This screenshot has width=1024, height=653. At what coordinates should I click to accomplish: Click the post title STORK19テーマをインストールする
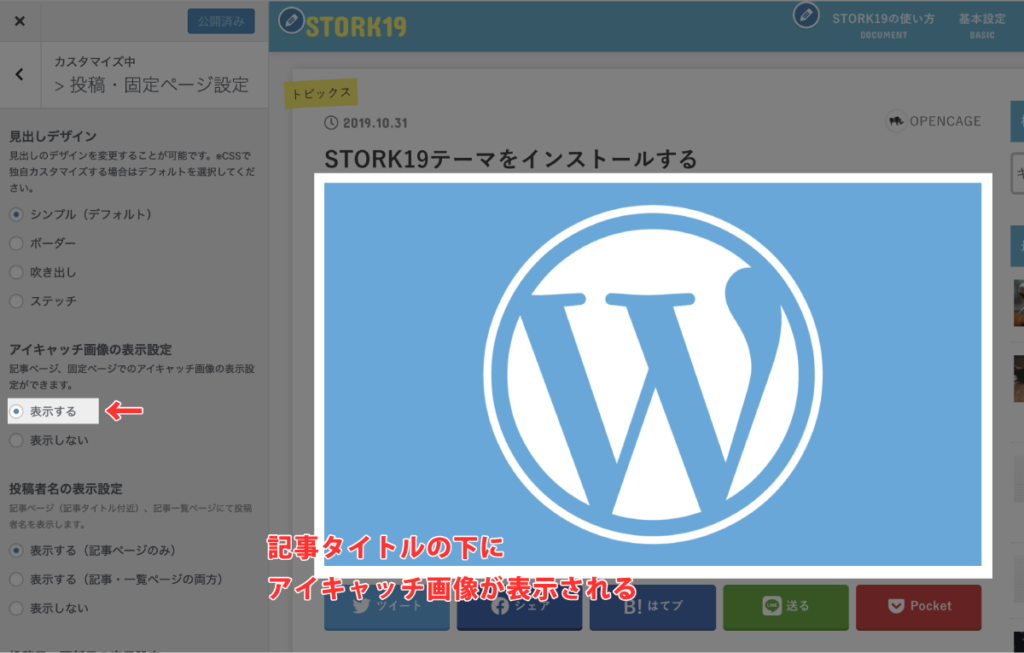(511, 159)
